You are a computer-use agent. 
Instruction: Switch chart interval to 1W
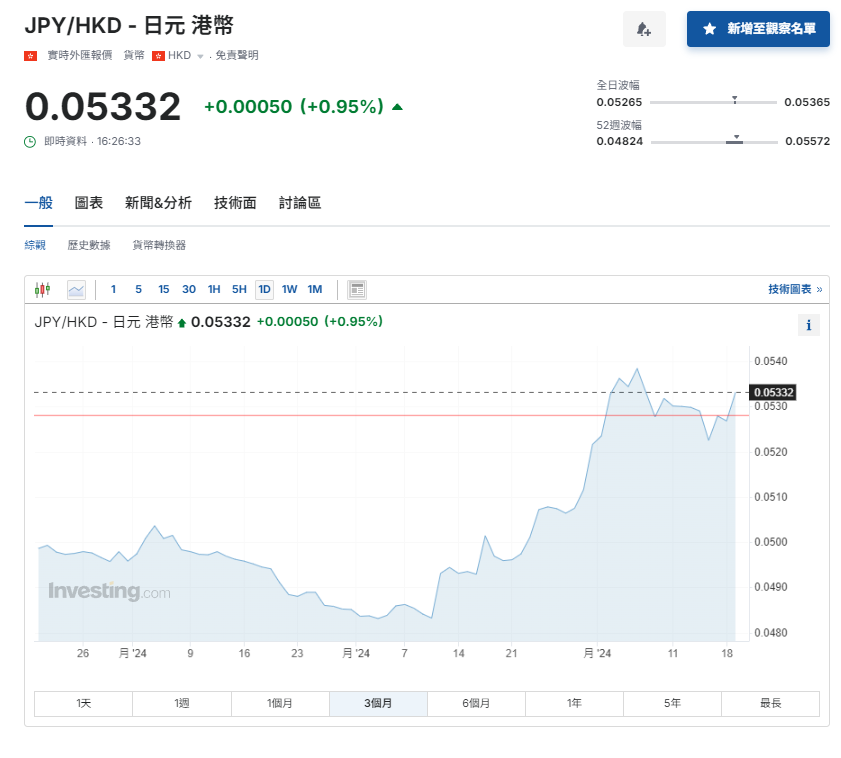pos(289,290)
